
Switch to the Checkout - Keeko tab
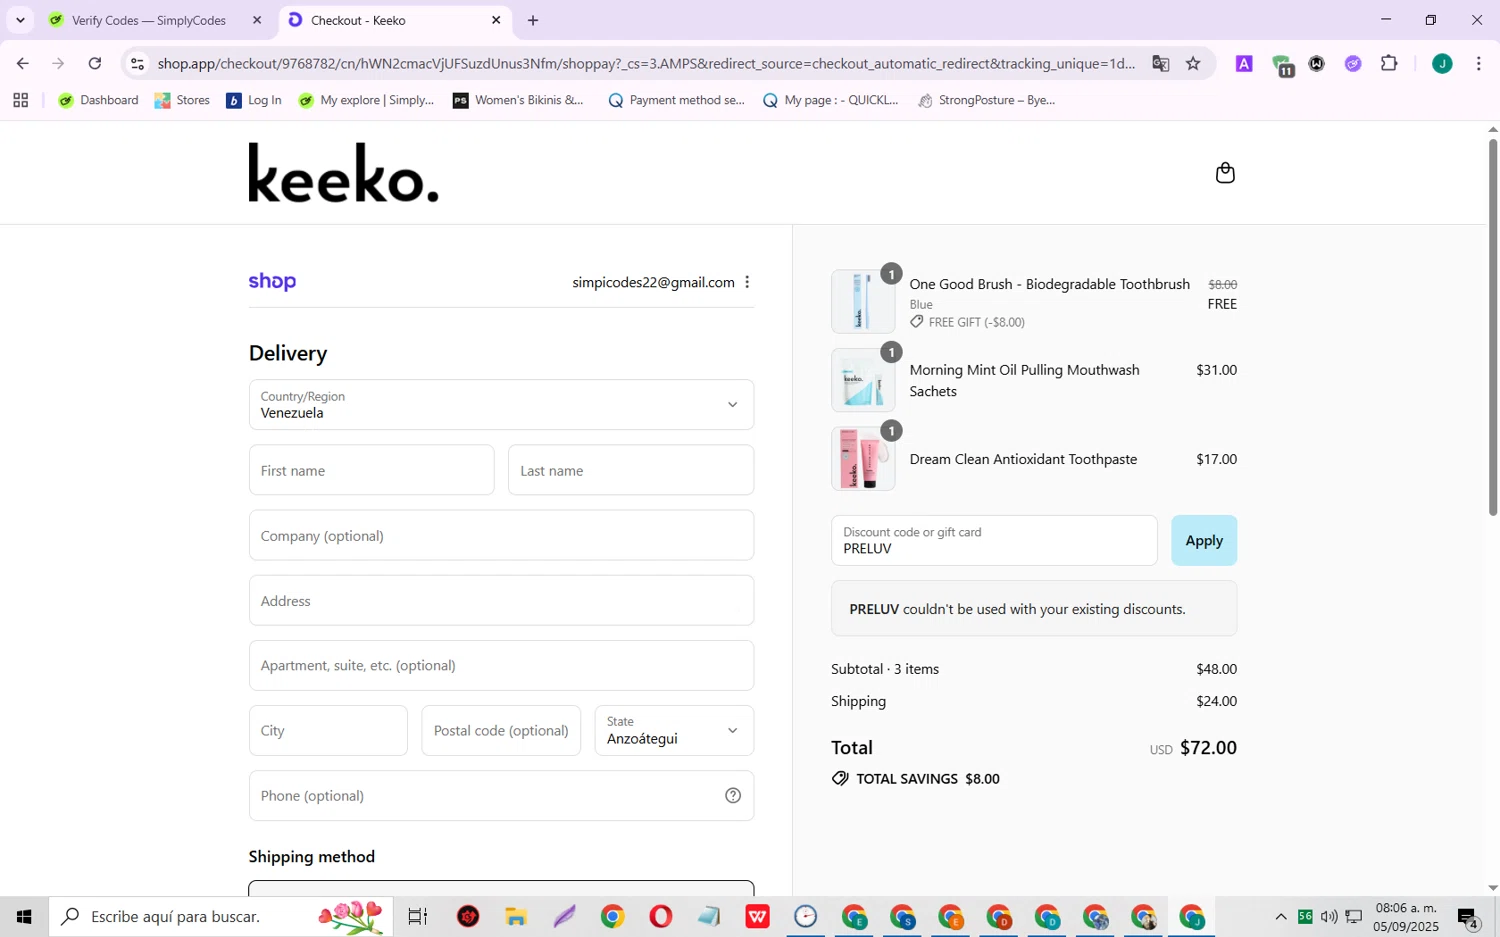pos(395,20)
